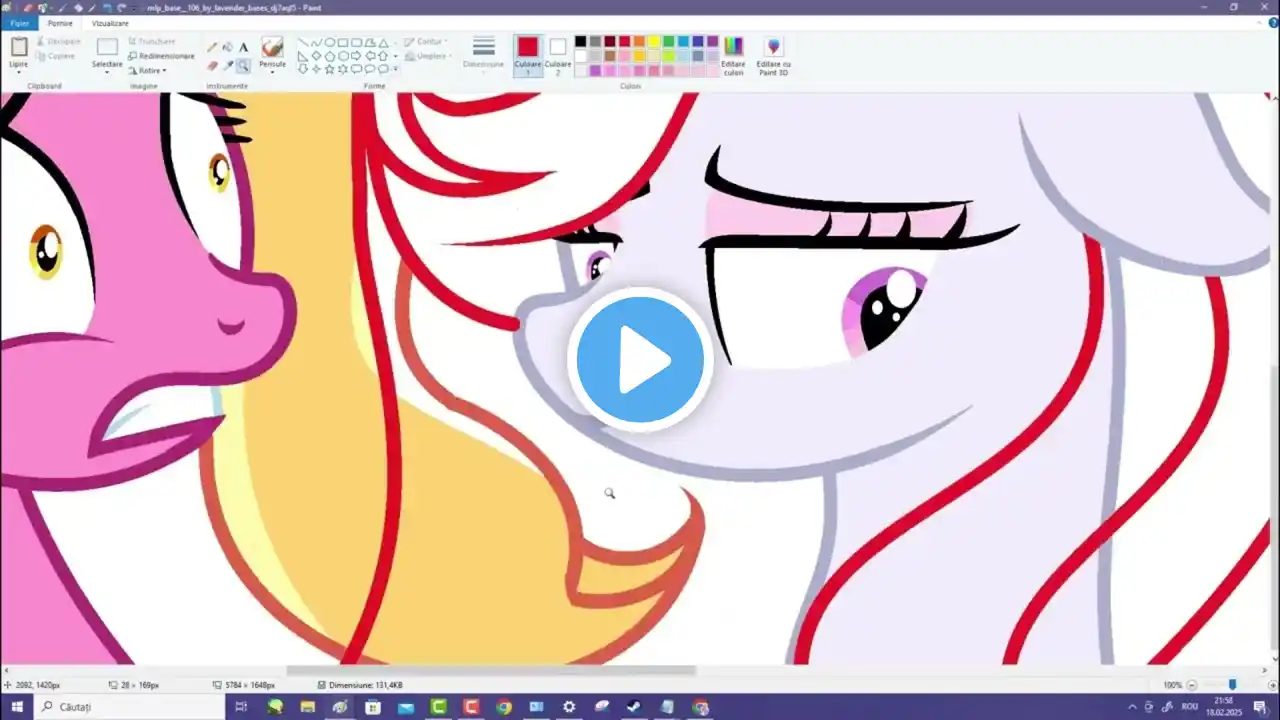Select the Color picker eyedropper tool
1280x720 pixels.
(228, 65)
